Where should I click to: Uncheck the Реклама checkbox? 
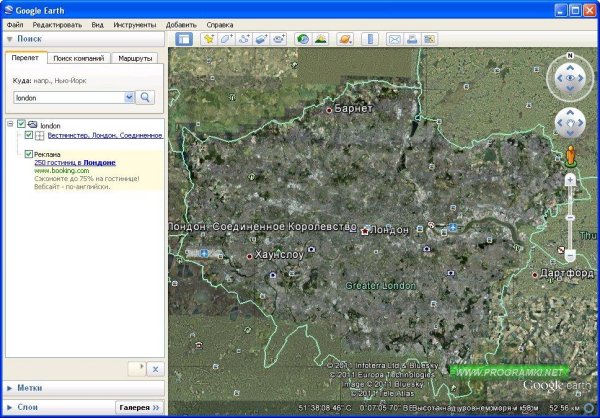[28, 154]
